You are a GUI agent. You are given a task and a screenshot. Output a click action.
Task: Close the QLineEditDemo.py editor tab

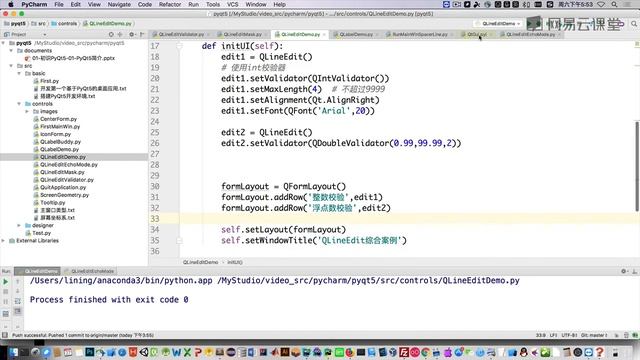click(324, 35)
